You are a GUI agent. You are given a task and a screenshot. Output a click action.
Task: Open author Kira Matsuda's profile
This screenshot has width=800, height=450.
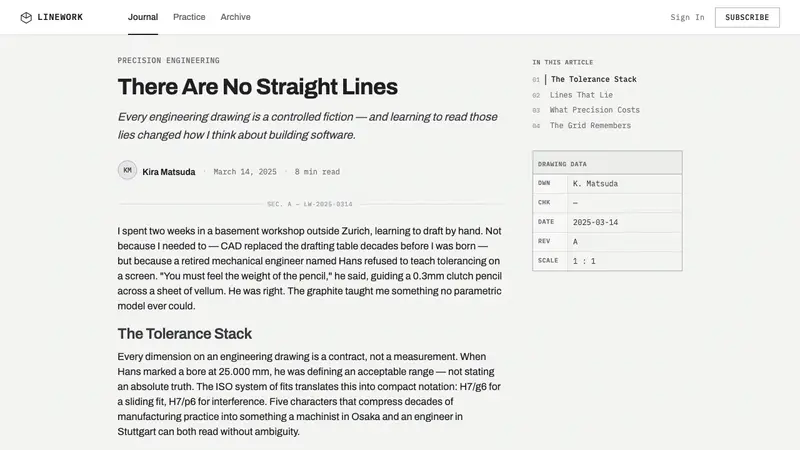click(169, 172)
